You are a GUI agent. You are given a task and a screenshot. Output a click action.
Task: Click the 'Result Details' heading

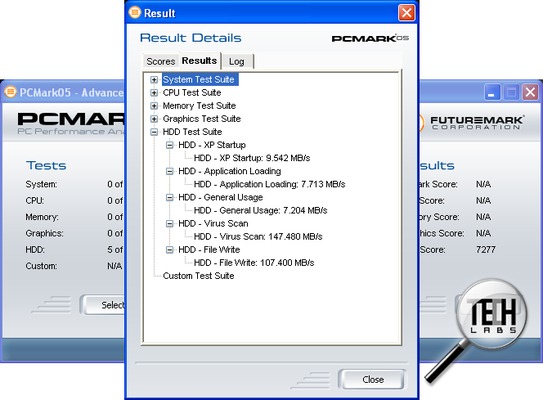(x=190, y=38)
